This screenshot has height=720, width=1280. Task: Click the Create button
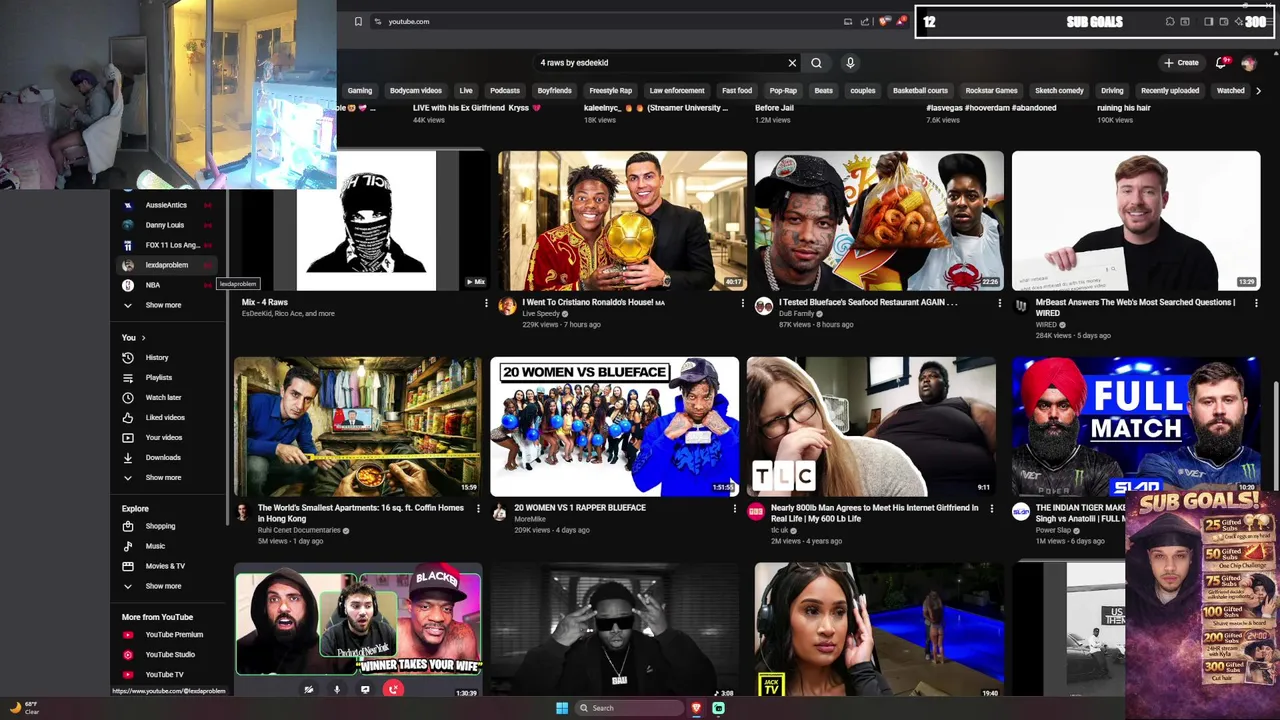[x=1181, y=63]
